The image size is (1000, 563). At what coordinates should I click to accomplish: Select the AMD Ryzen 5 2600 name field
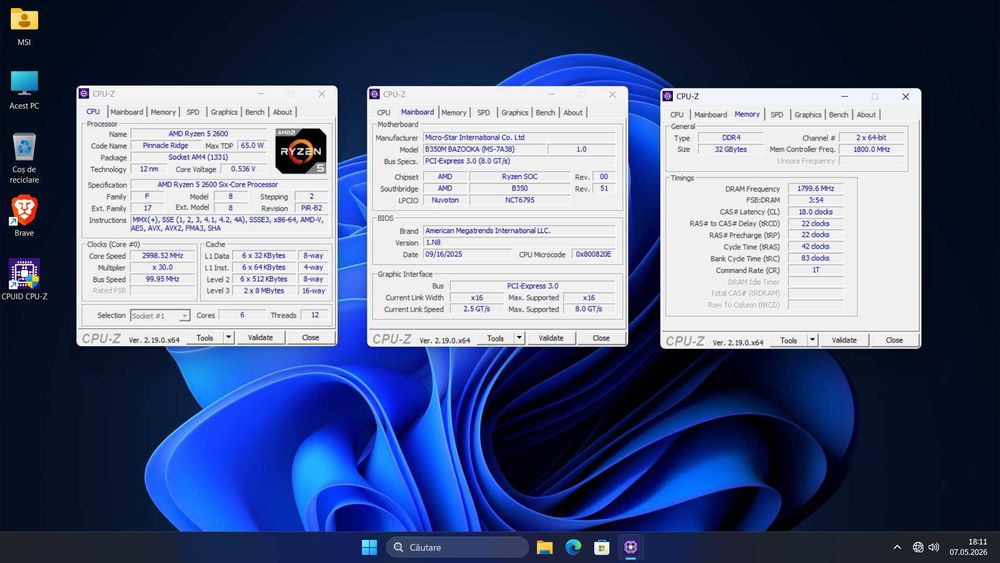198,134
